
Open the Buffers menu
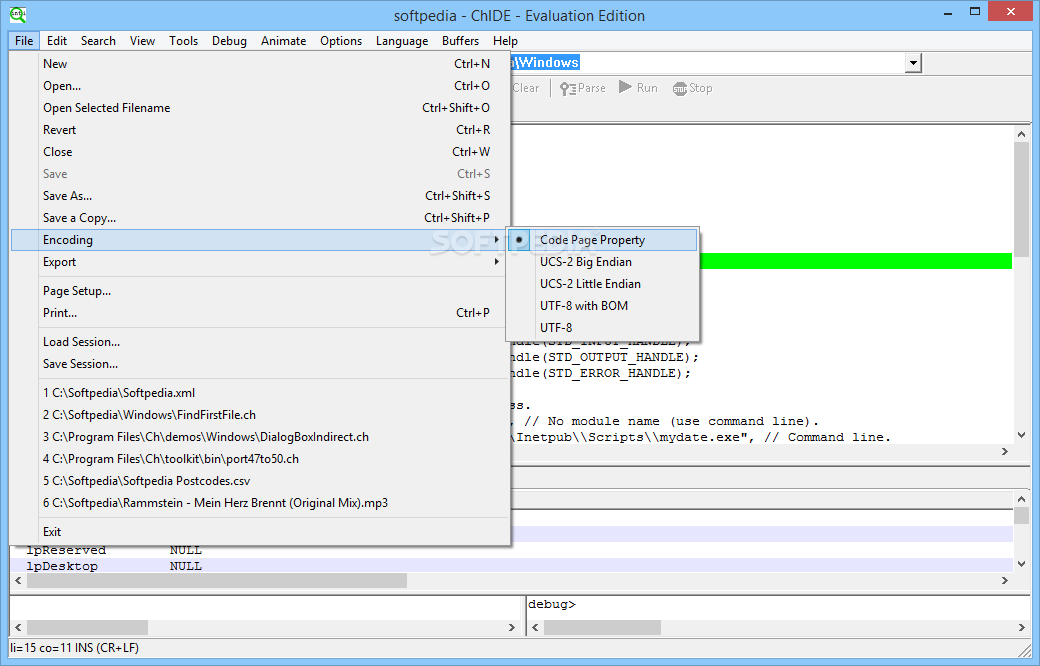[460, 40]
